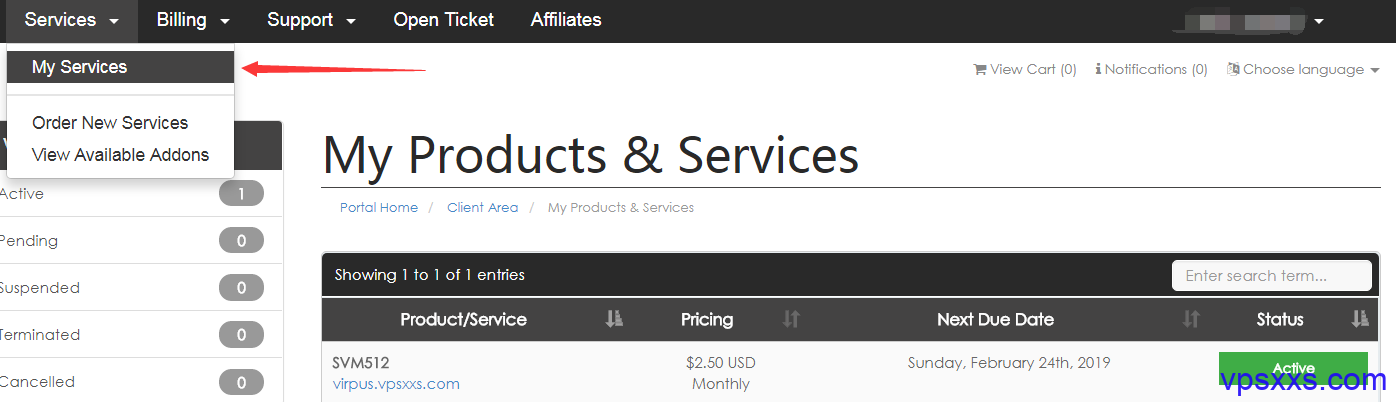
Task: Select View Available Addons menu item
Action: 120,155
